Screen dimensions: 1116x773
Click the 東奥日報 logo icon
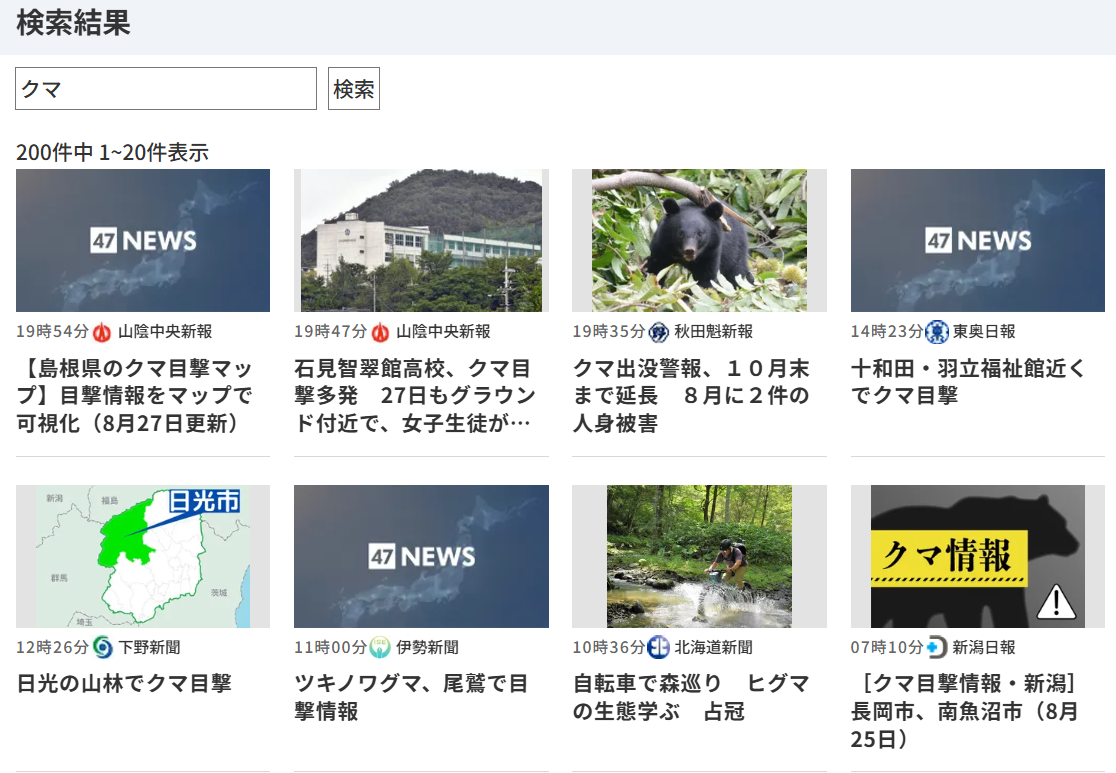937,332
